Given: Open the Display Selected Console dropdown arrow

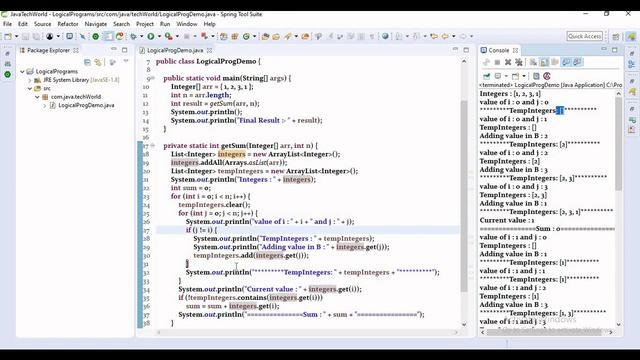Looking at the screenshot, I should tap(506, 76).
